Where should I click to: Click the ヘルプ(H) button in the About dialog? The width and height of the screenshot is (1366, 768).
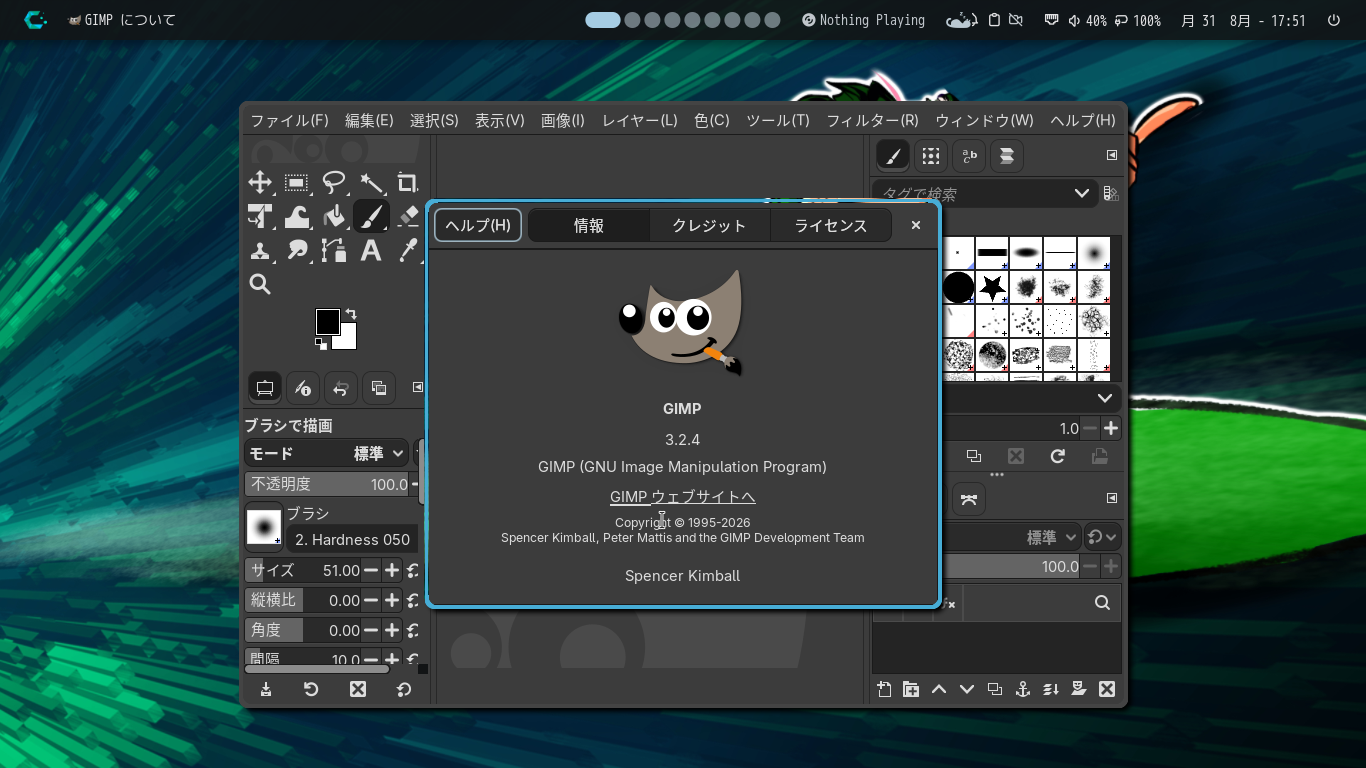(x=478, y=225)
